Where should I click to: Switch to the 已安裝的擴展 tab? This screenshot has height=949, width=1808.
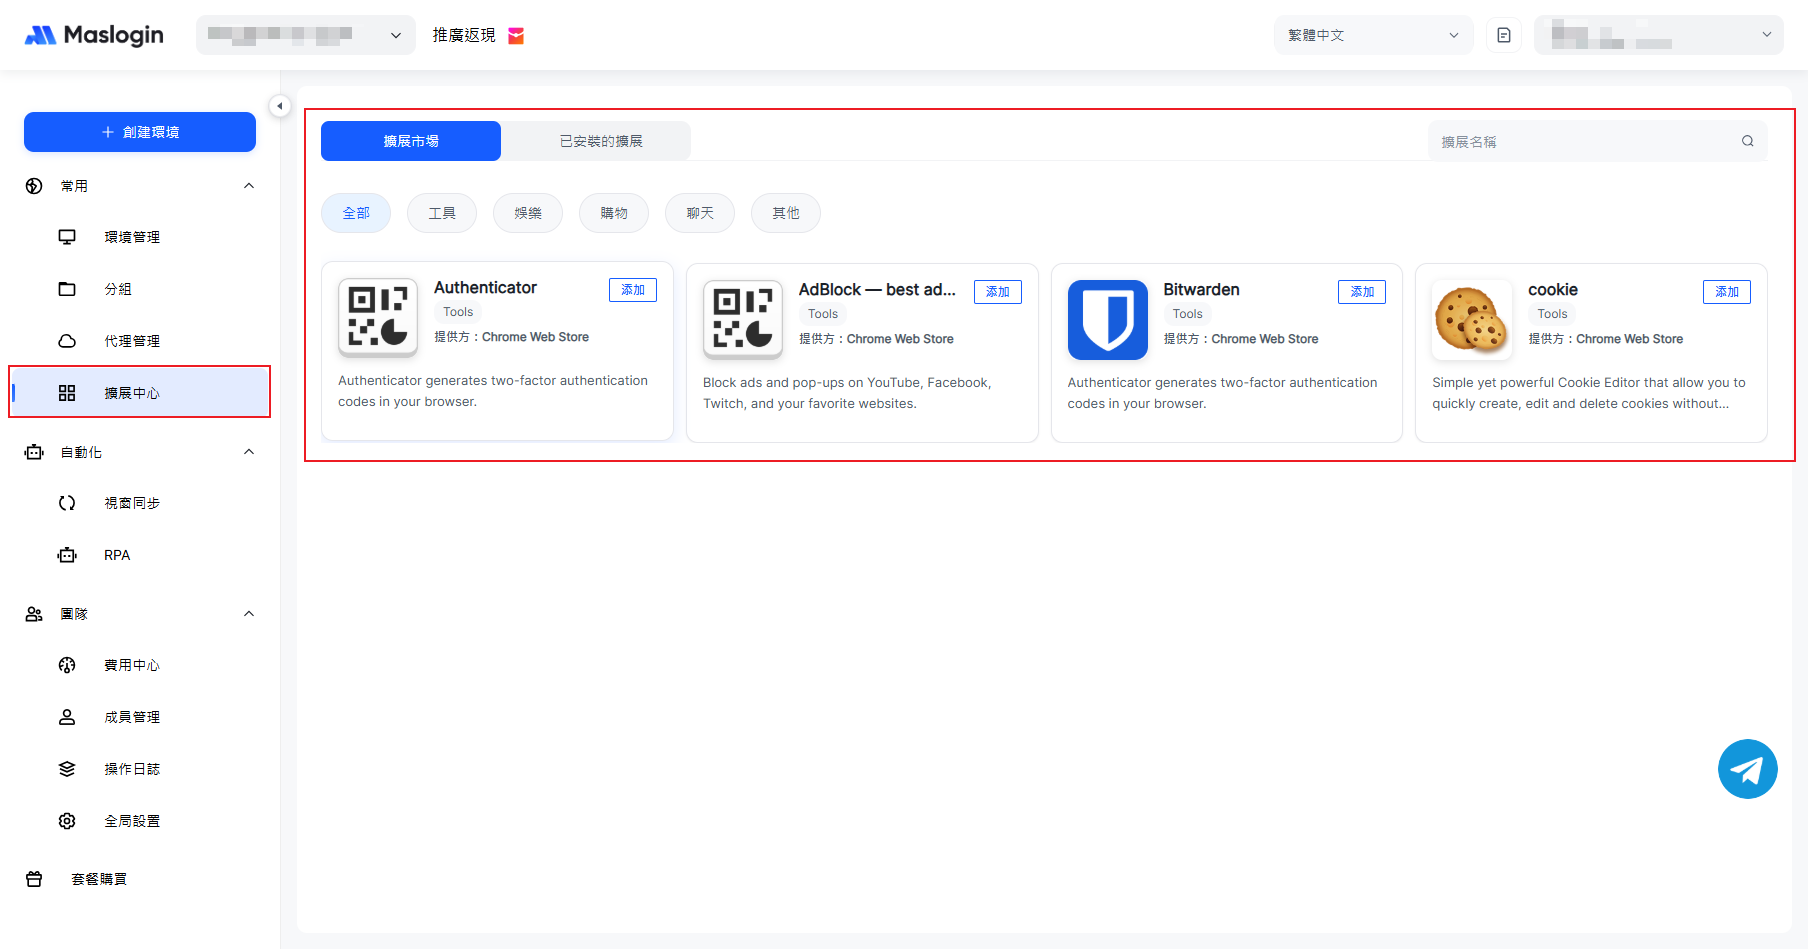coord(600,141)
